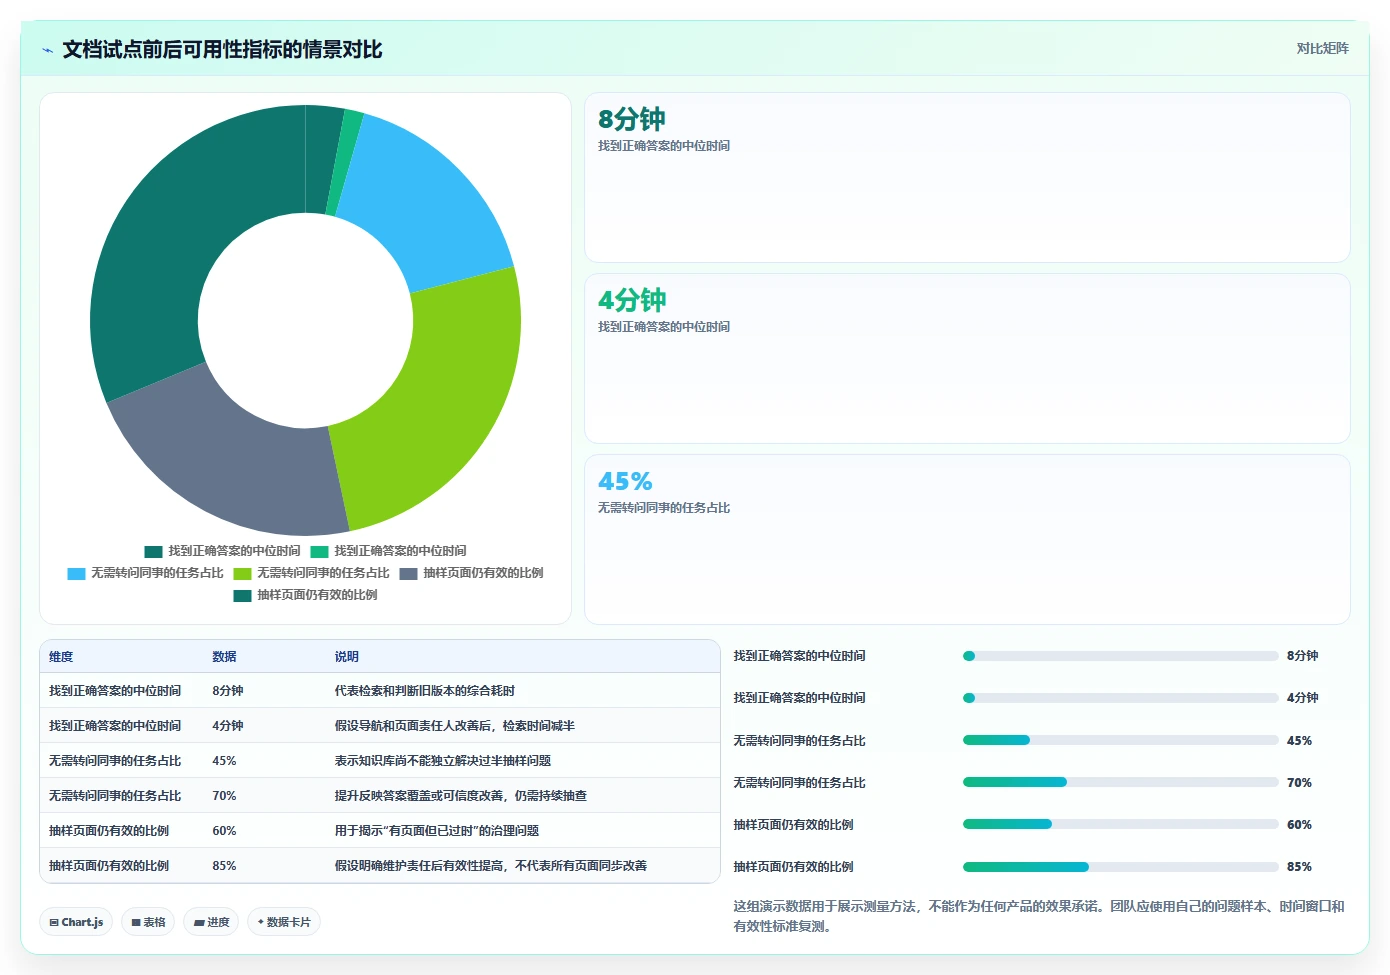1390x975 pixels.
Task: Click the progress bar labeled 8分钟
Action: pos(1120,656)
